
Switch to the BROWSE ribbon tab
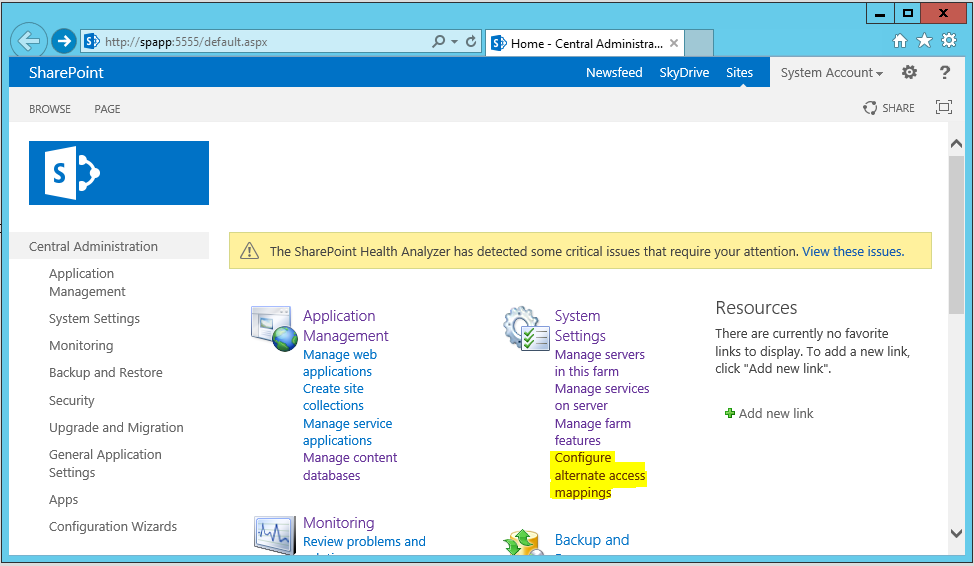click(50, 109)
